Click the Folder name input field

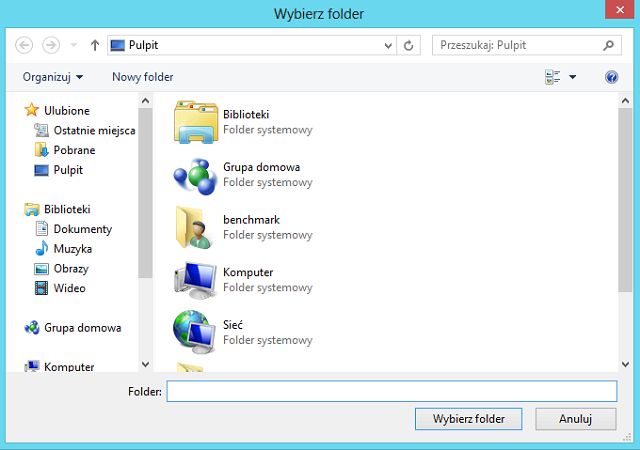coord(392,391)
